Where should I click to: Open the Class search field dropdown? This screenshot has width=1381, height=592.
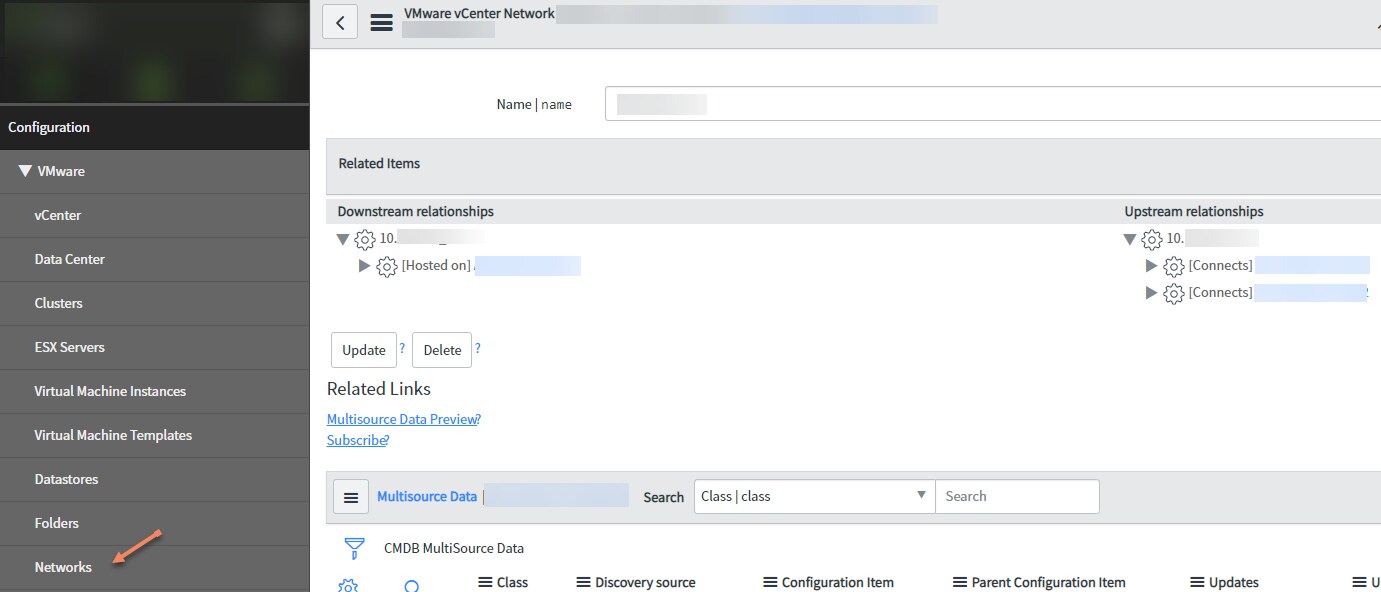coord(814,496)
